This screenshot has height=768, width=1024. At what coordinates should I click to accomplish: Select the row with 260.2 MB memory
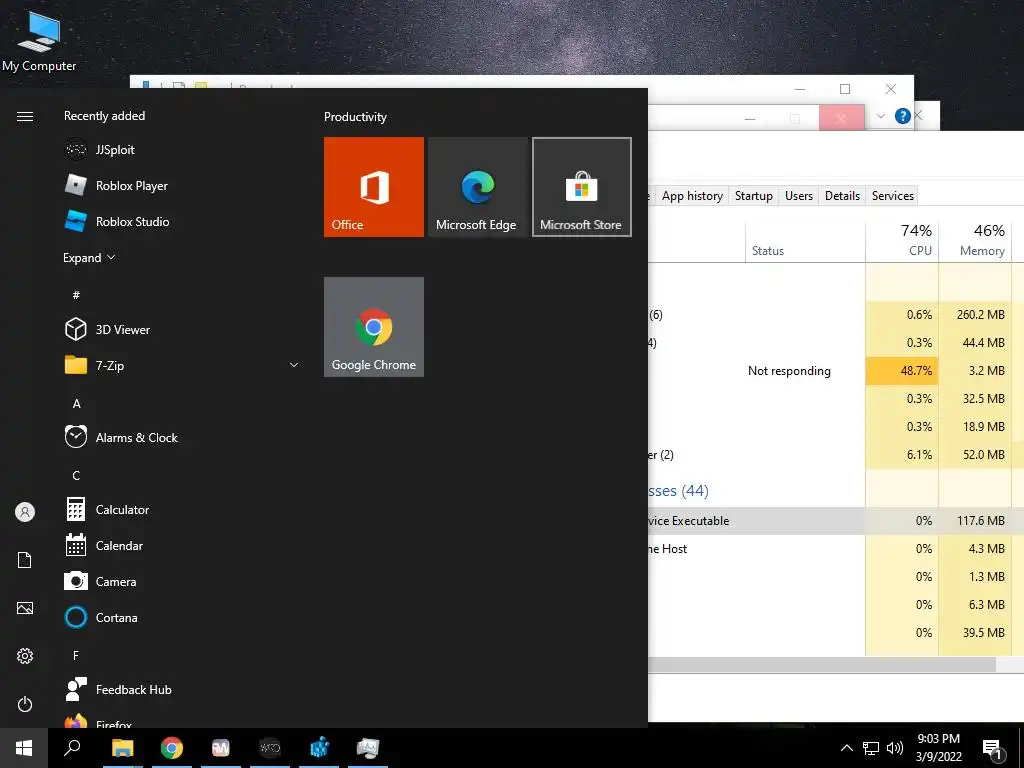(836, 314)
